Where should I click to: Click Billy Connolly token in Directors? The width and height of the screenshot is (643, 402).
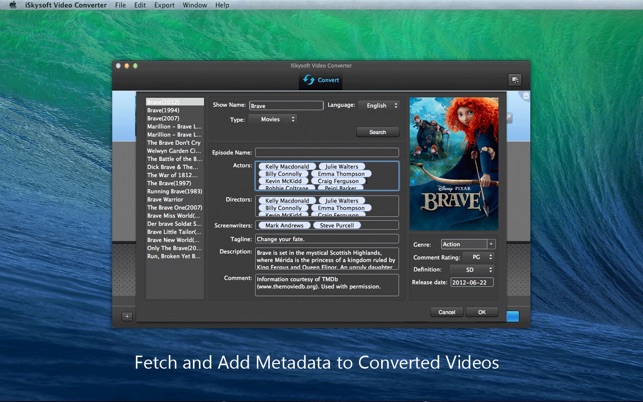coord(283,208)
